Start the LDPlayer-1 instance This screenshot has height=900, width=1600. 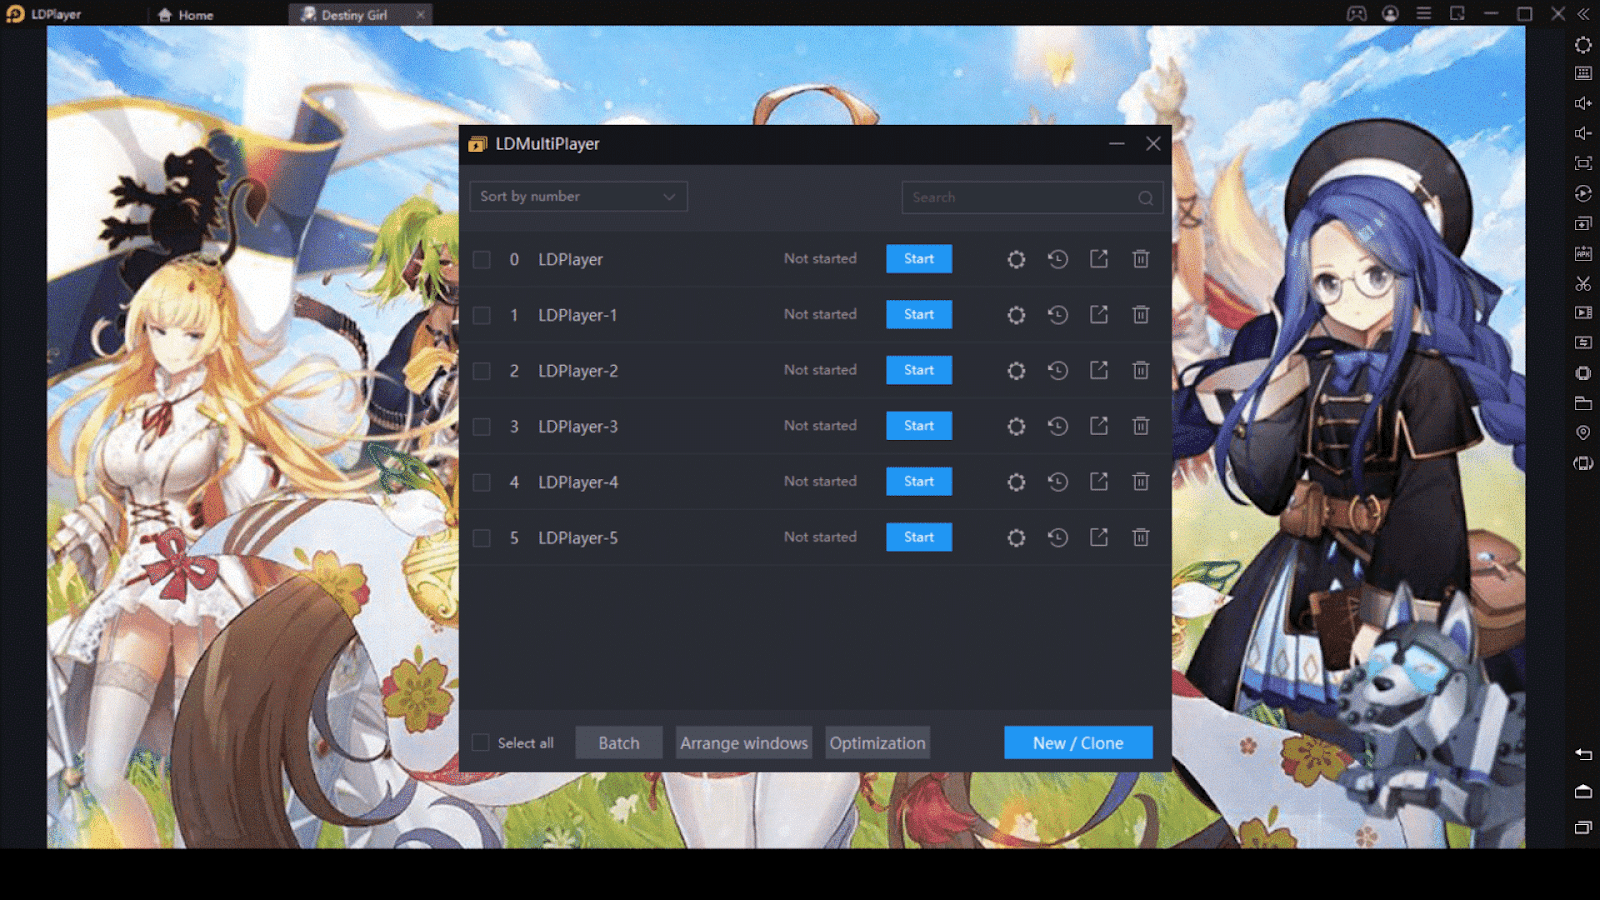[x=919, y=315]
